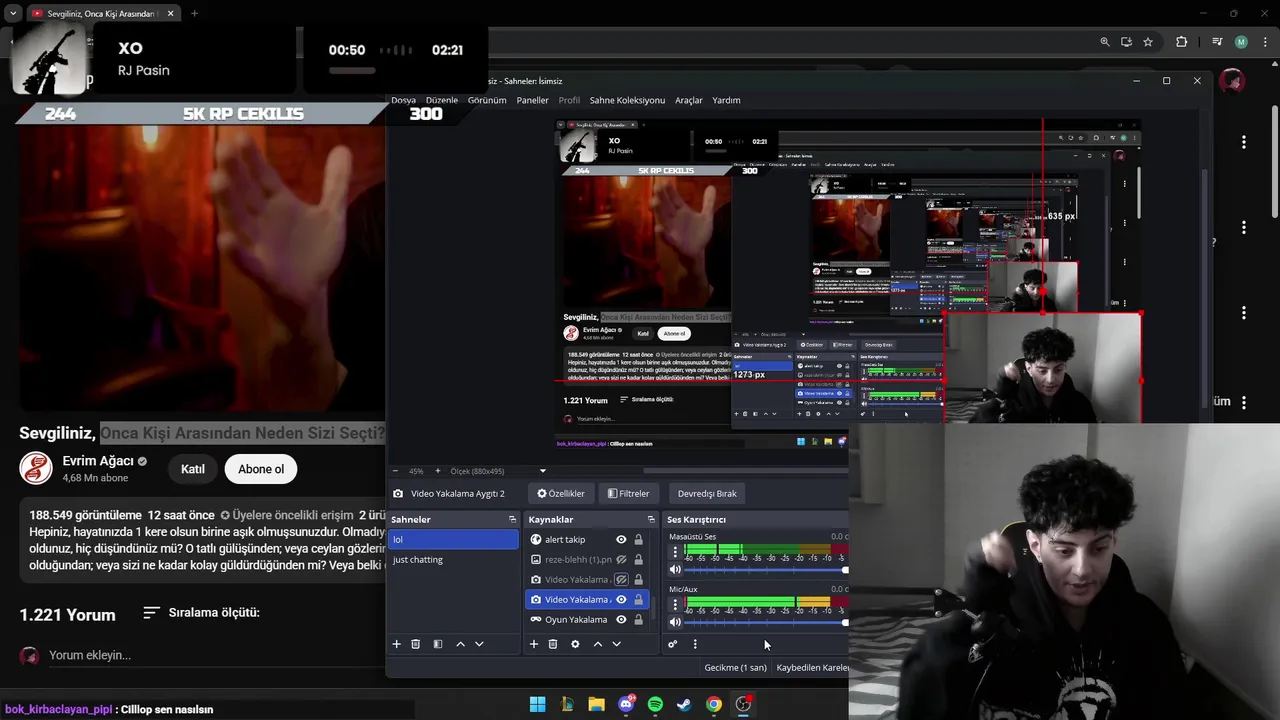
Task: Open the Sahne Koleksiyonu menu
Action: [627, 100]
